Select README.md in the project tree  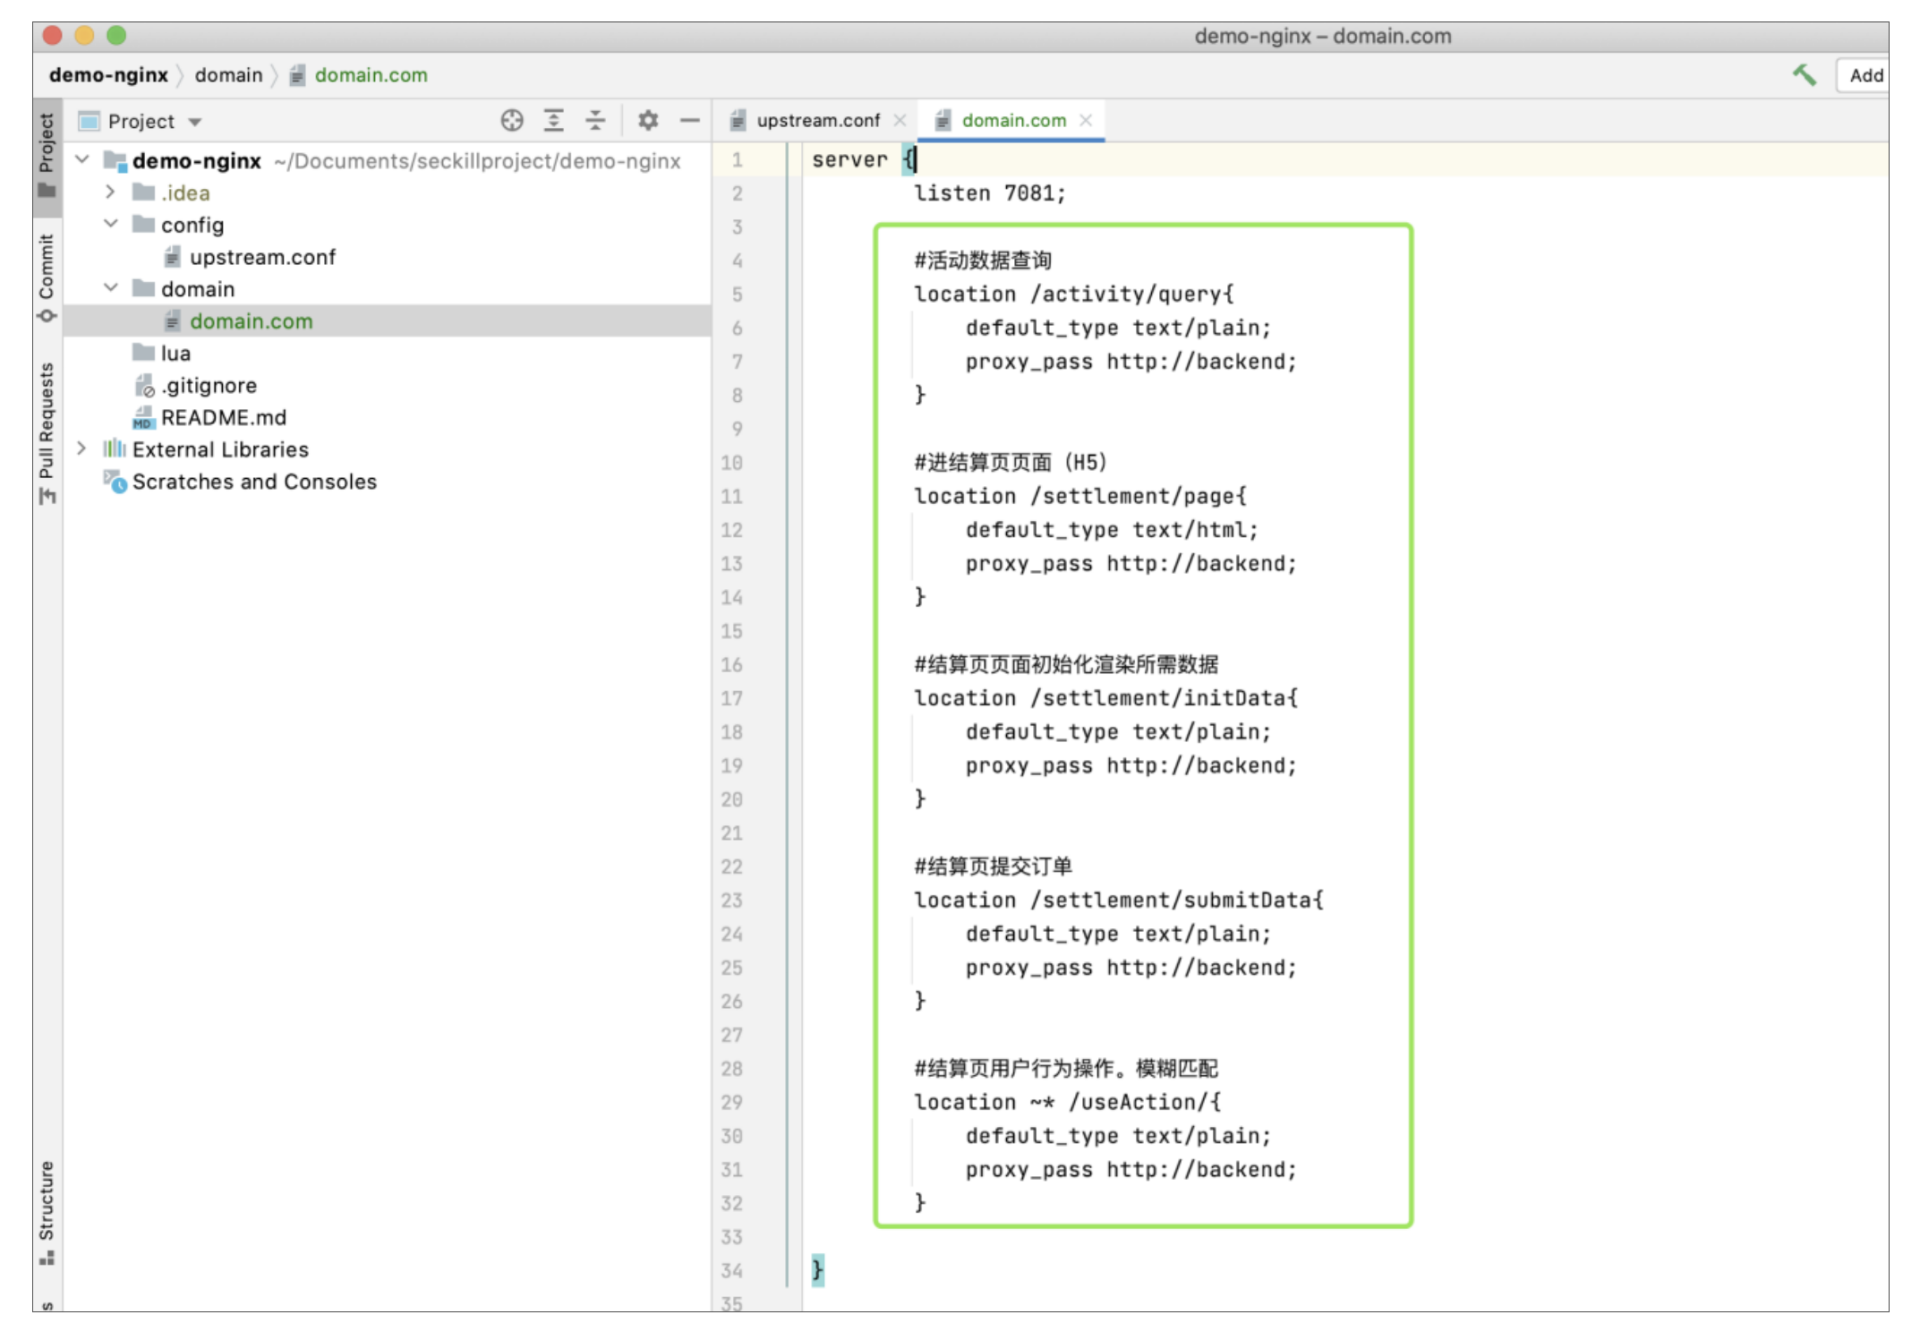point(223,417)
